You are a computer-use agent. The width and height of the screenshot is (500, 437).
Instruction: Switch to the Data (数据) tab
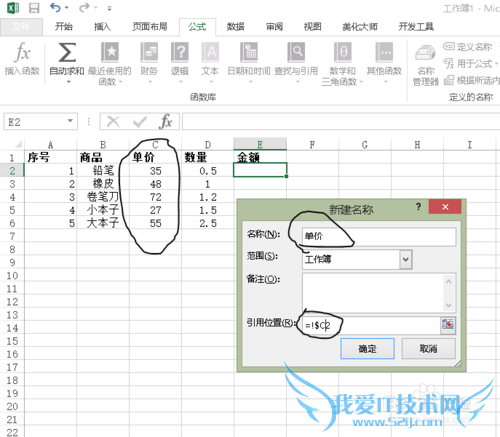236,27
